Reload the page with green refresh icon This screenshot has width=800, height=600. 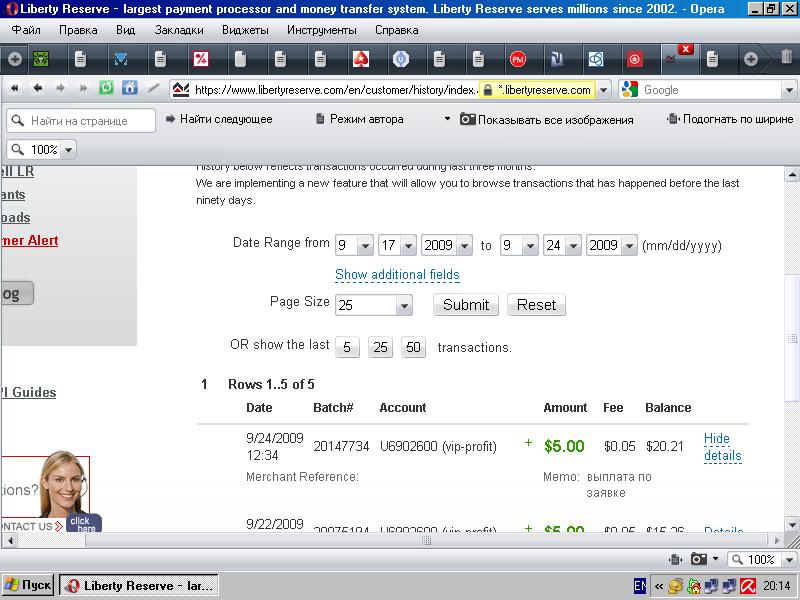click(106, 88)
